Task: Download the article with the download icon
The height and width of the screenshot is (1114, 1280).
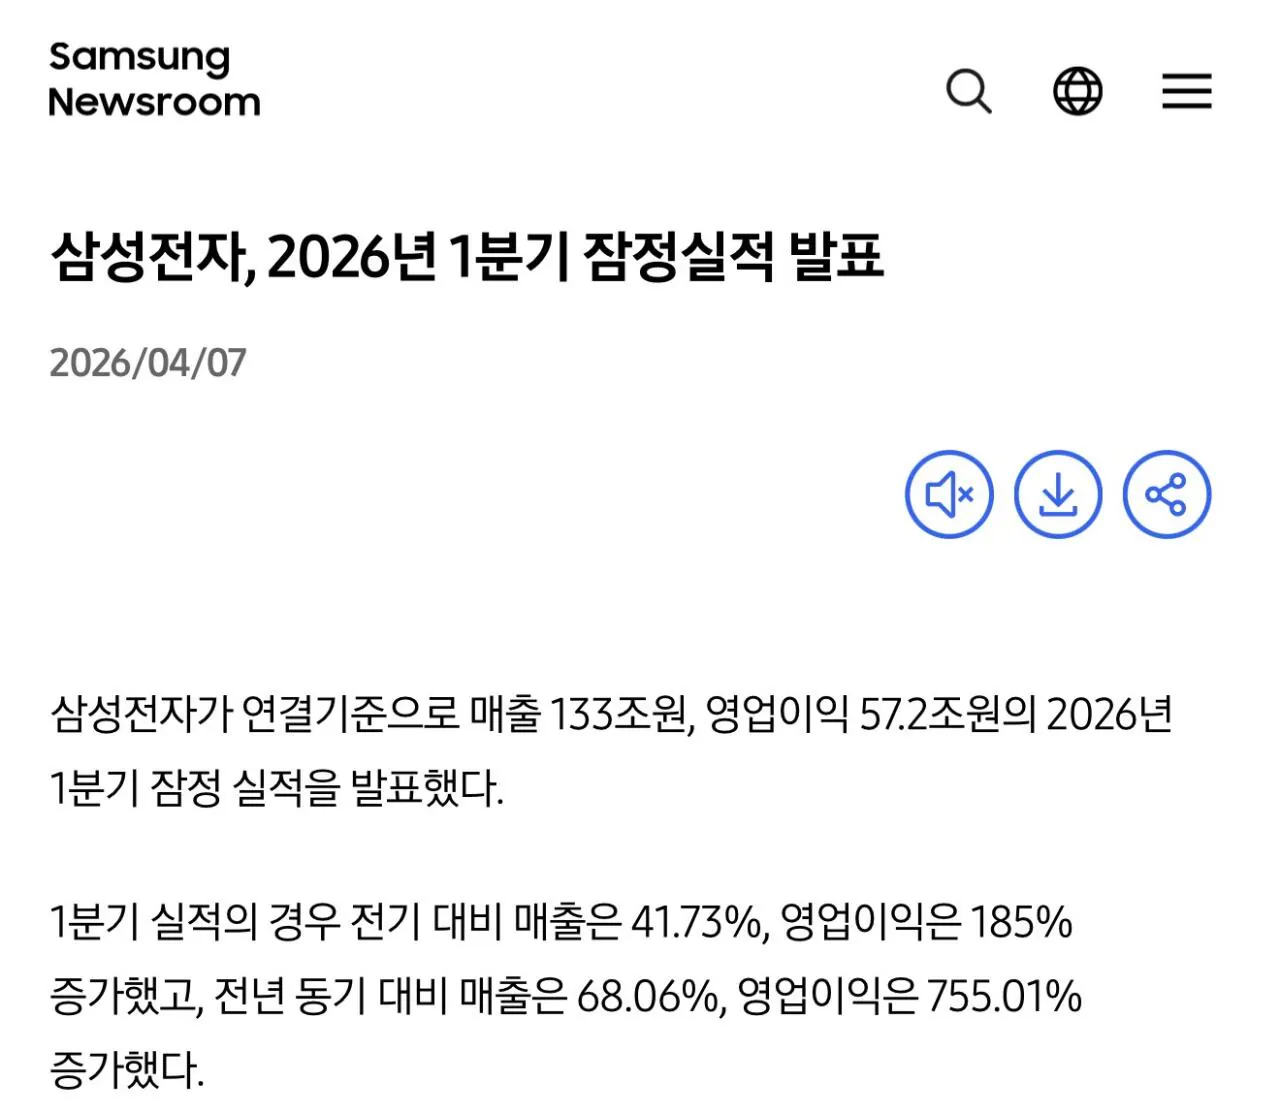Action: [1058, 494]
